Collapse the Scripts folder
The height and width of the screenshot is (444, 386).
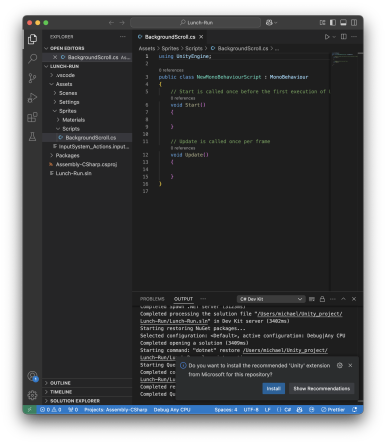pos(71,129)
